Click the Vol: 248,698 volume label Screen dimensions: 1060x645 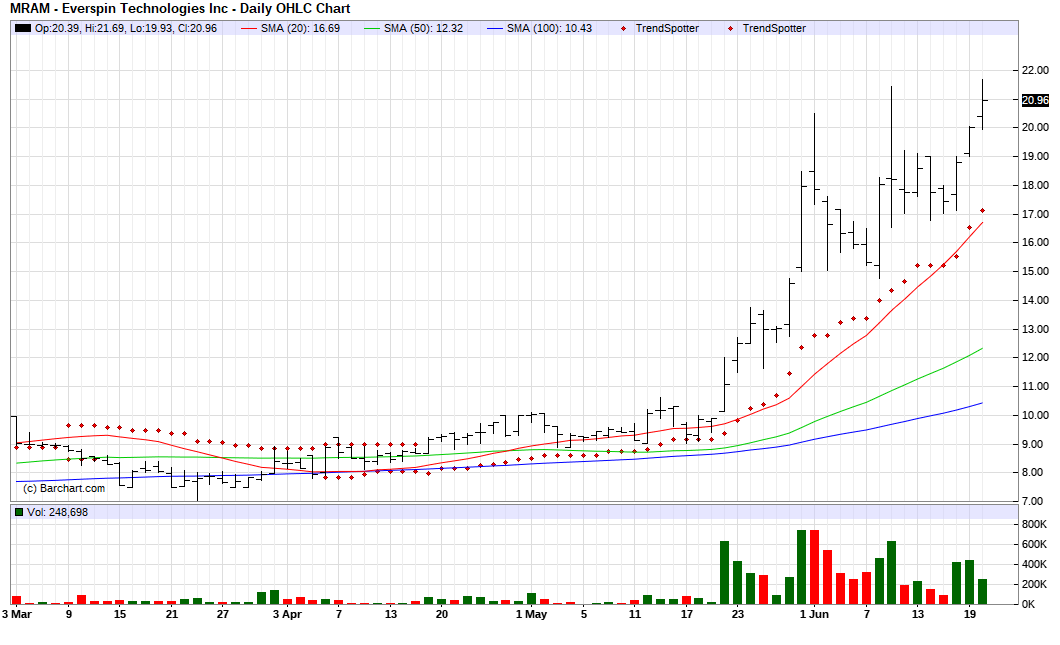tap(57, 512)
